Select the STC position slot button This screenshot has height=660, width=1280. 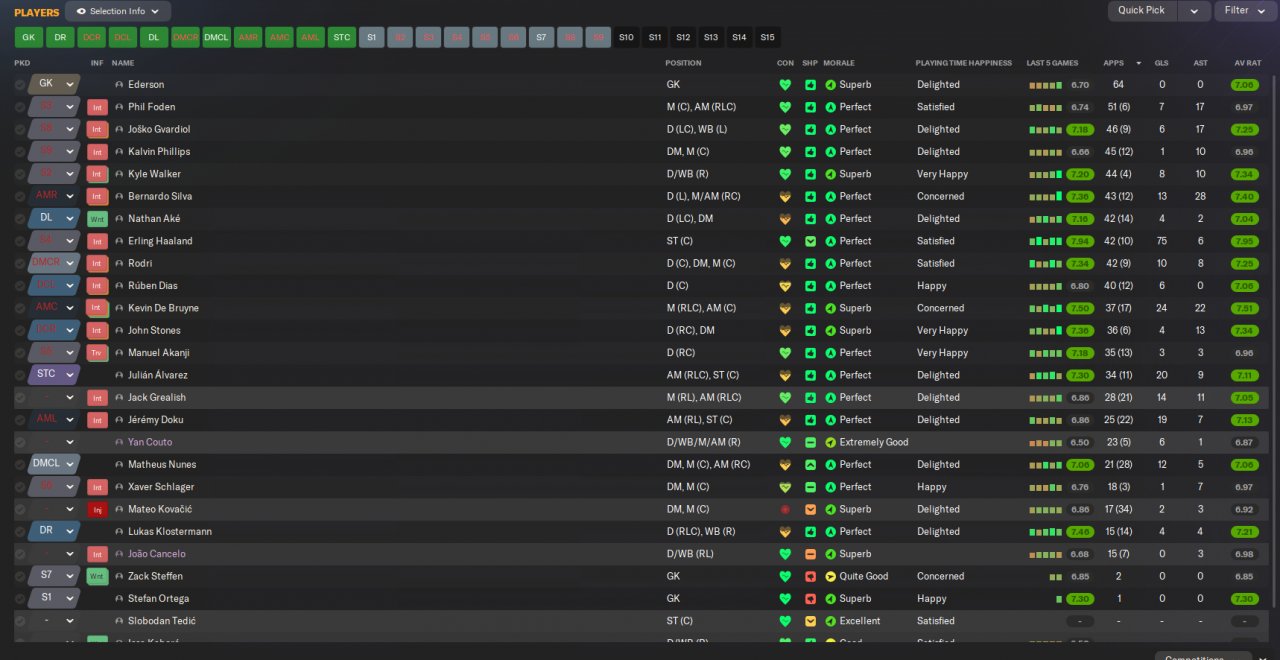pos(342,37)
